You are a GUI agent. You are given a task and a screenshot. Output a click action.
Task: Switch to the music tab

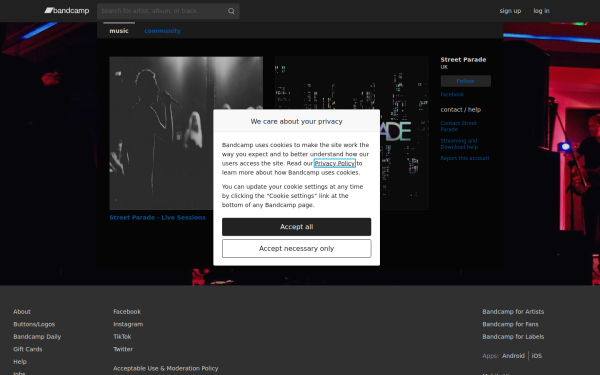coord(119,31)
